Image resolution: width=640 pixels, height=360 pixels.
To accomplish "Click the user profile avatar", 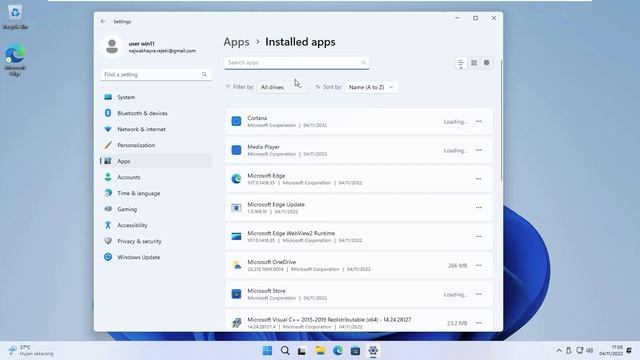I will (x=112, y=46).
